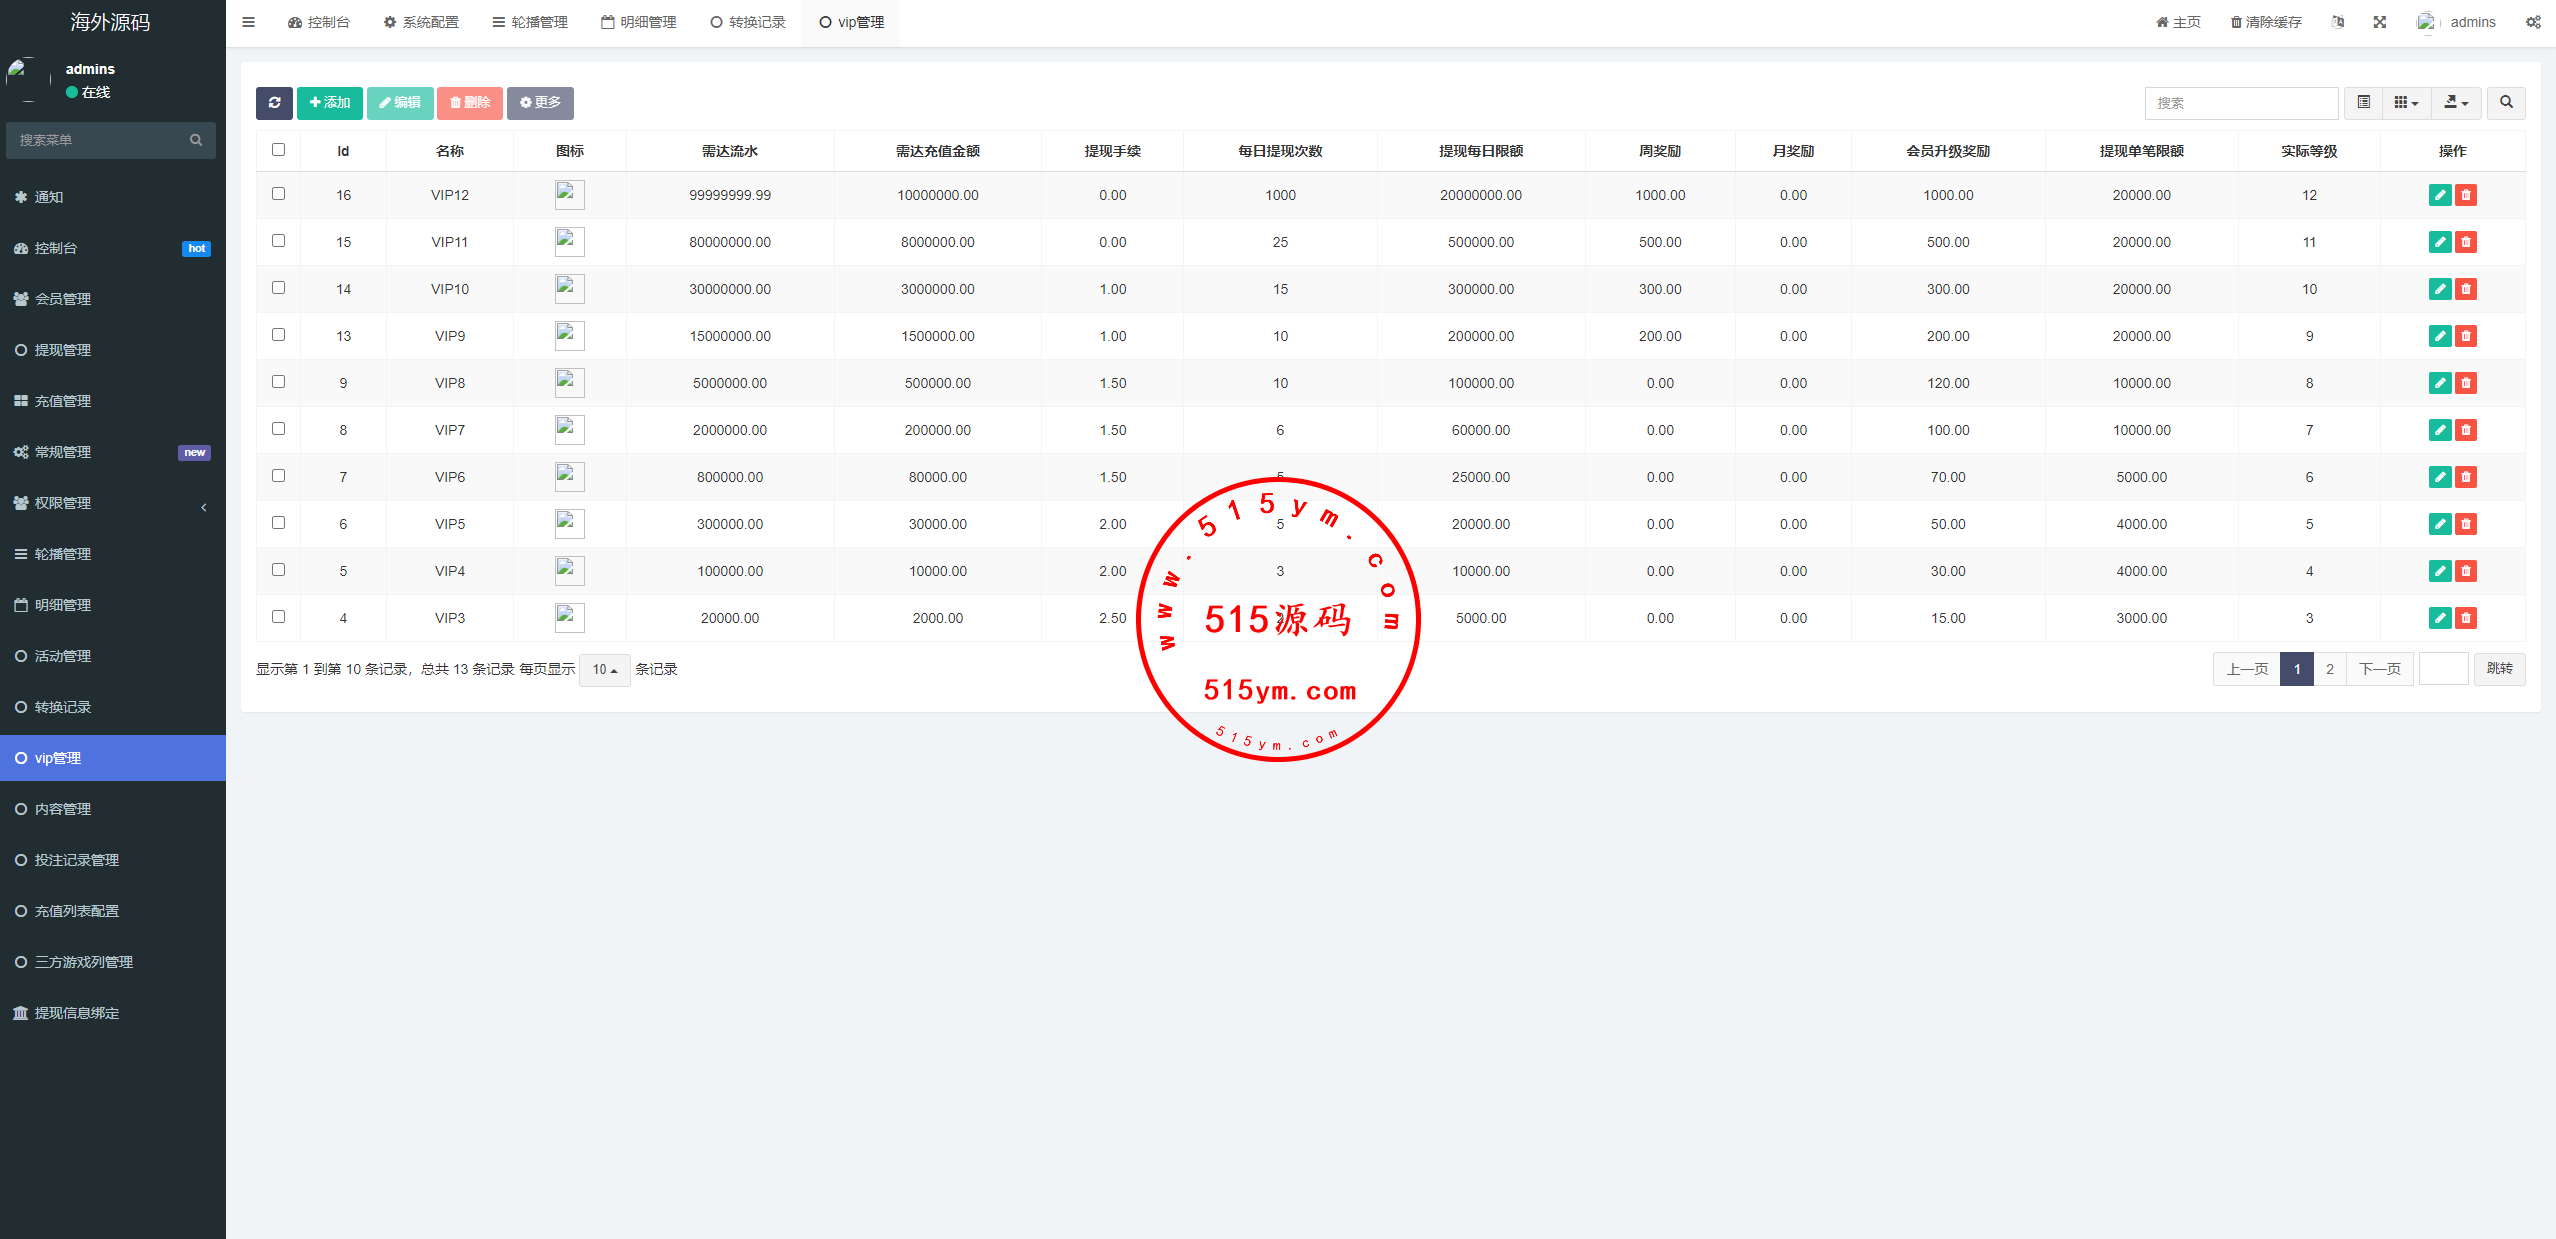Open the columns visibility dropdown
Image resolution: width=2556 pixels, height=1239 pixels.
coord(2405,103)
